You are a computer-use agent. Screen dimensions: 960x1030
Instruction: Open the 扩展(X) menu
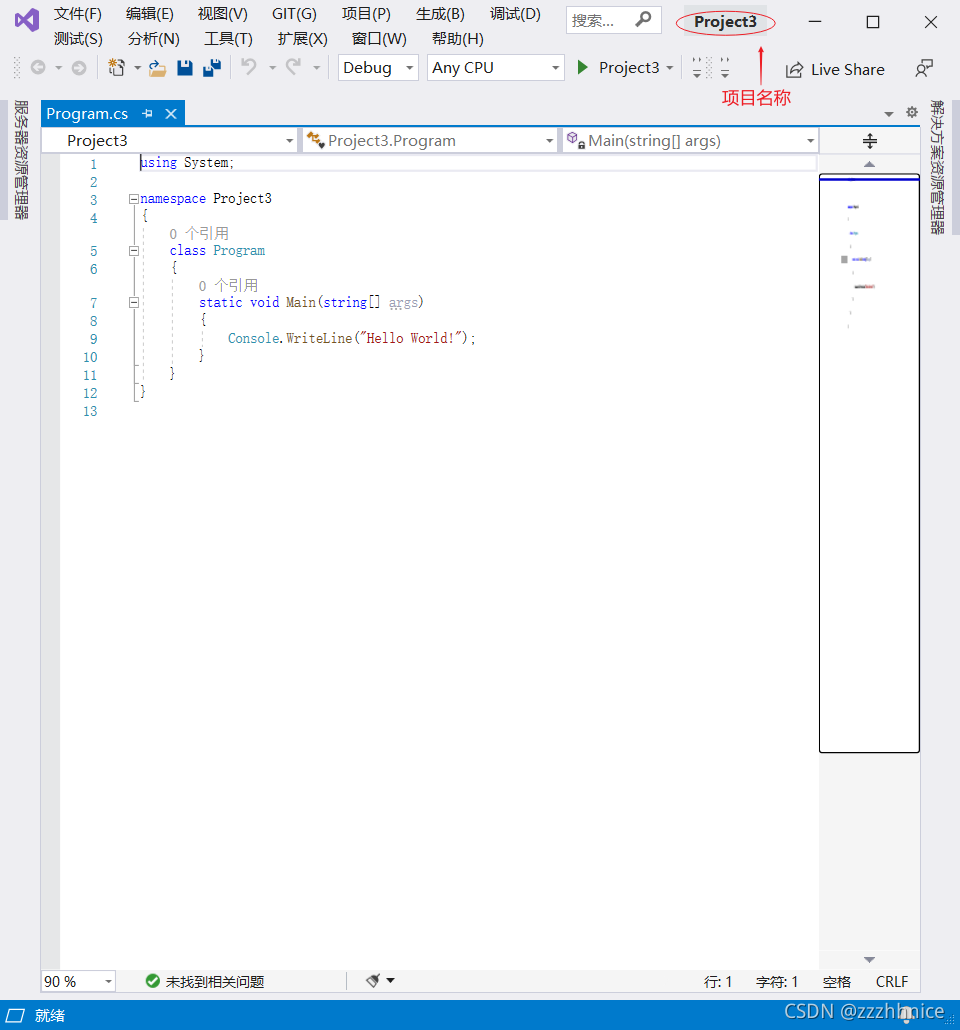click(x=302, y=39)
